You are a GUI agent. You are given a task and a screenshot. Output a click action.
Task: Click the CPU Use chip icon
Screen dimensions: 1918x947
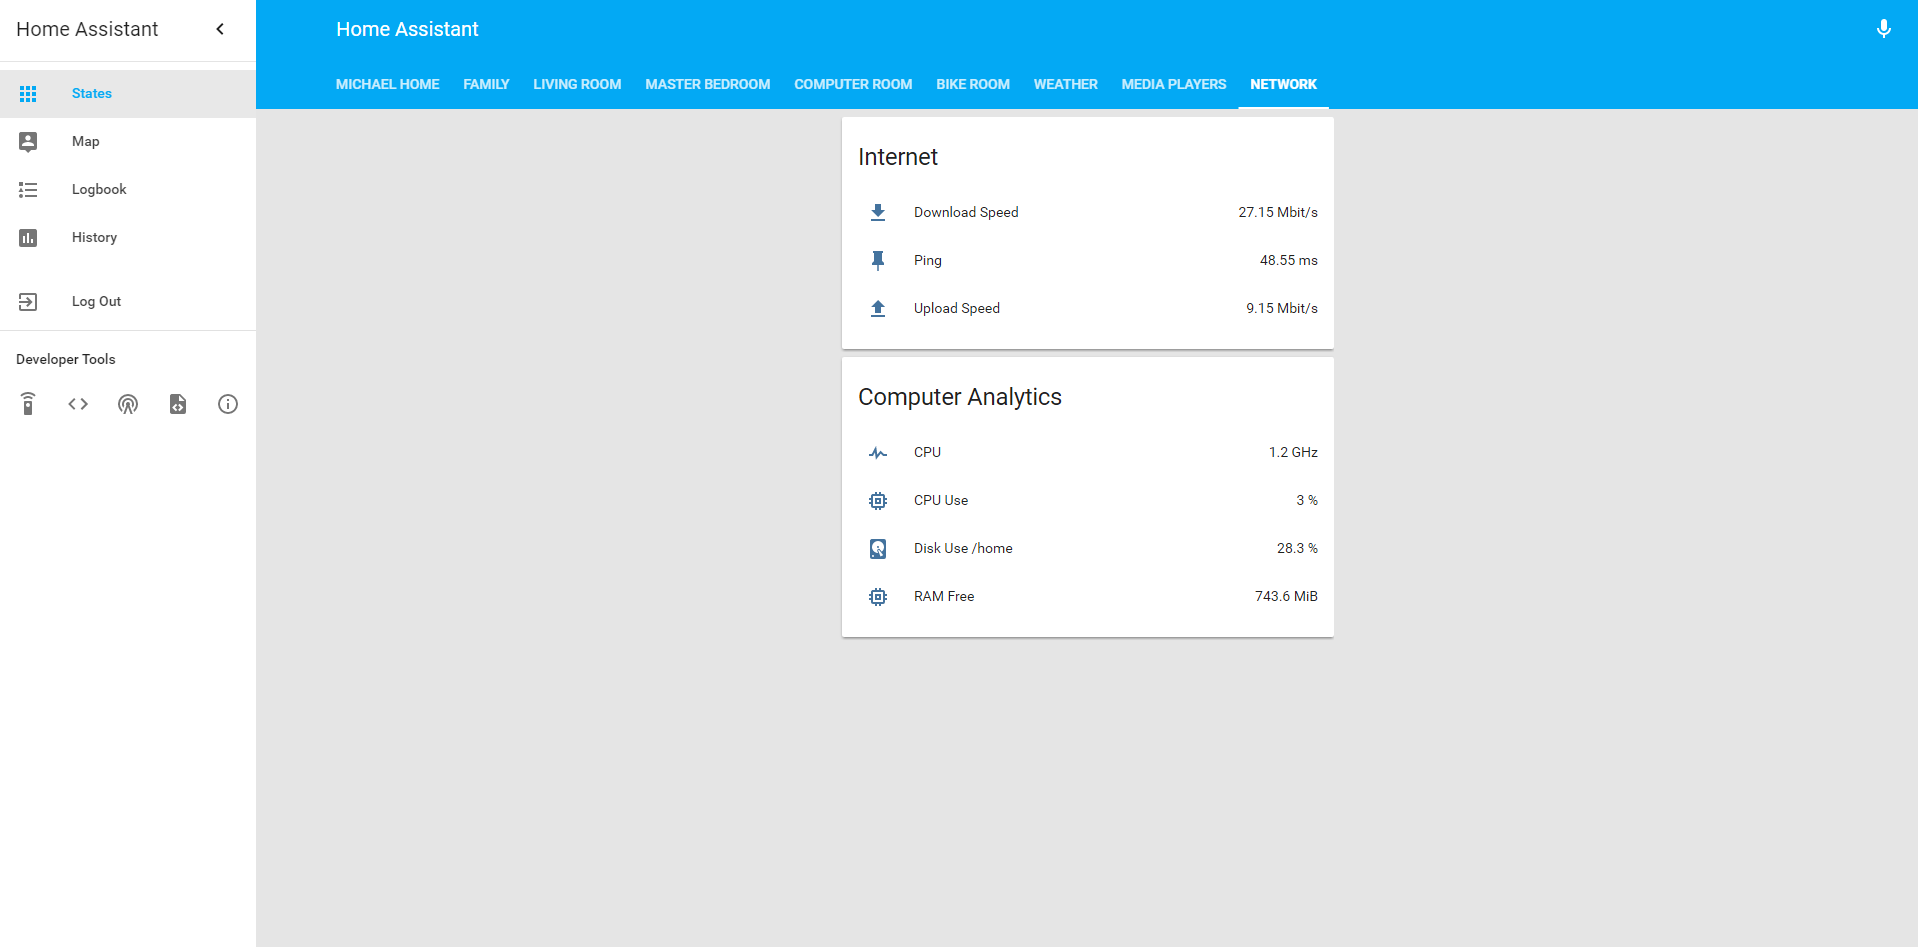coord(878,501)
